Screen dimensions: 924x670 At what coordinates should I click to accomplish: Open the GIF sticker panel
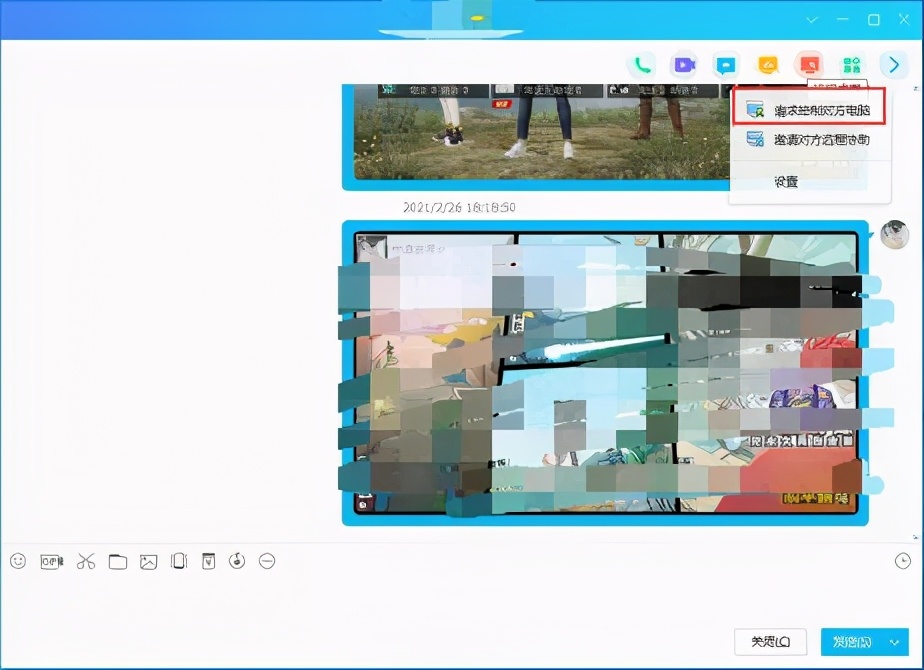tap(52, 562)
